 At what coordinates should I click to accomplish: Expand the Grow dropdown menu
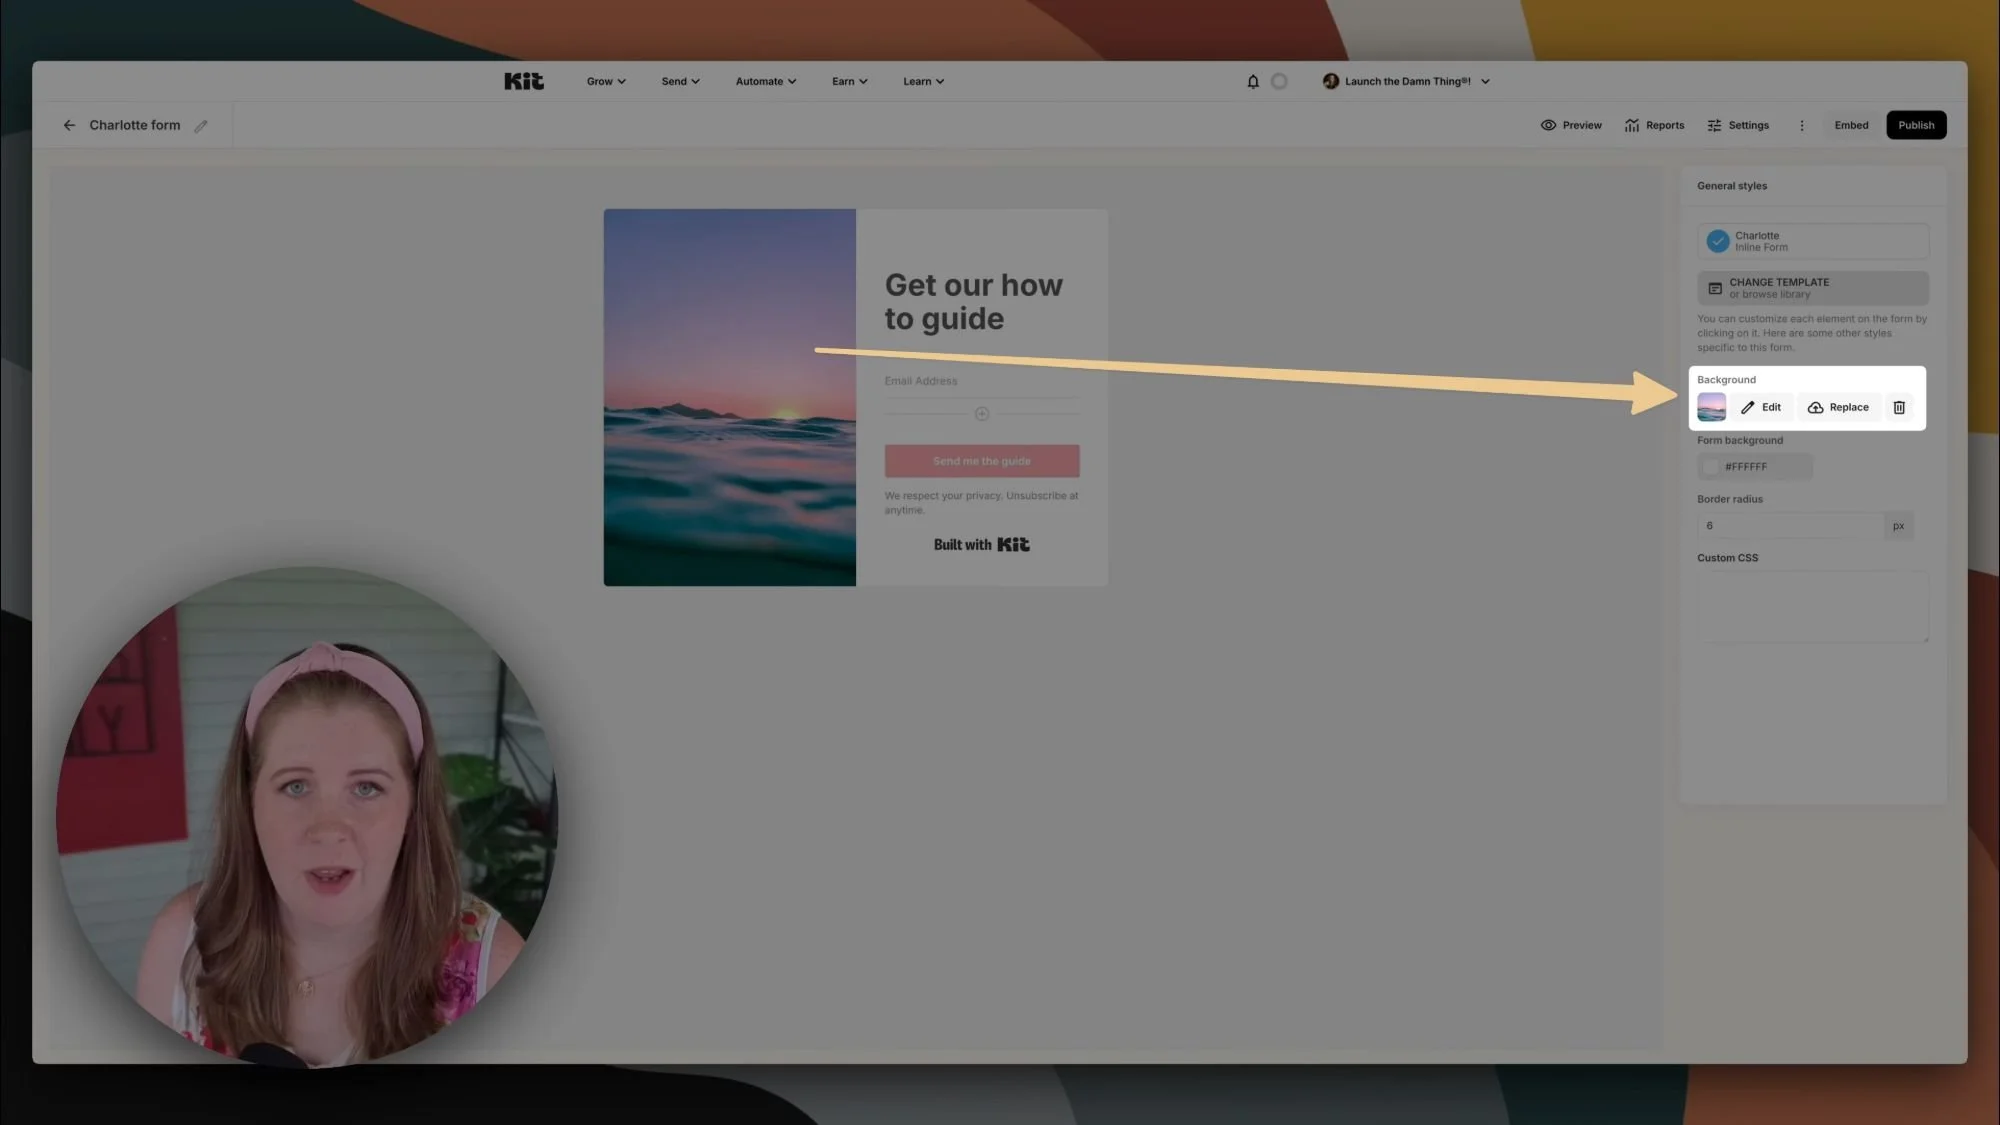point(605,82)
